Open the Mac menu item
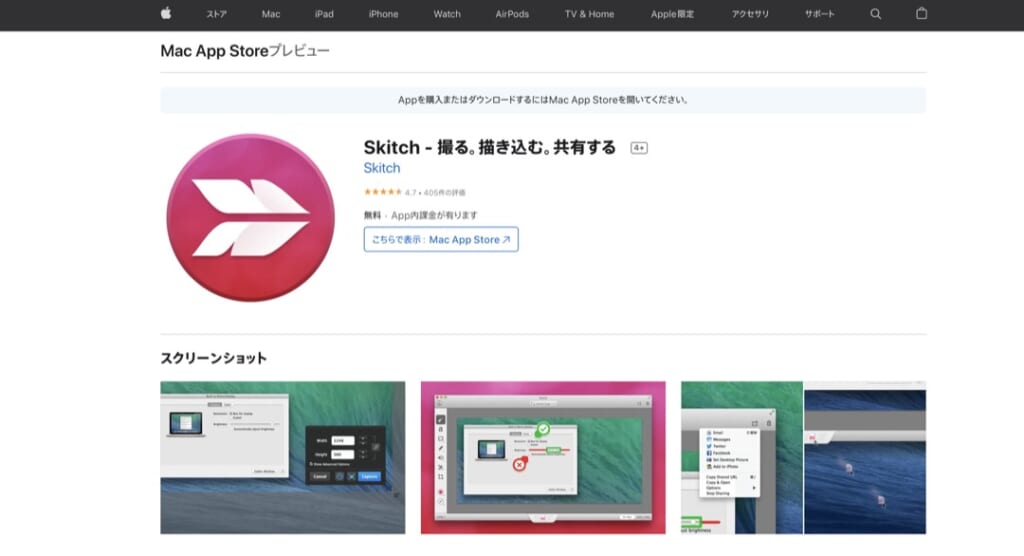Viewport: 1024px width, 556px height. pos(271,14)
